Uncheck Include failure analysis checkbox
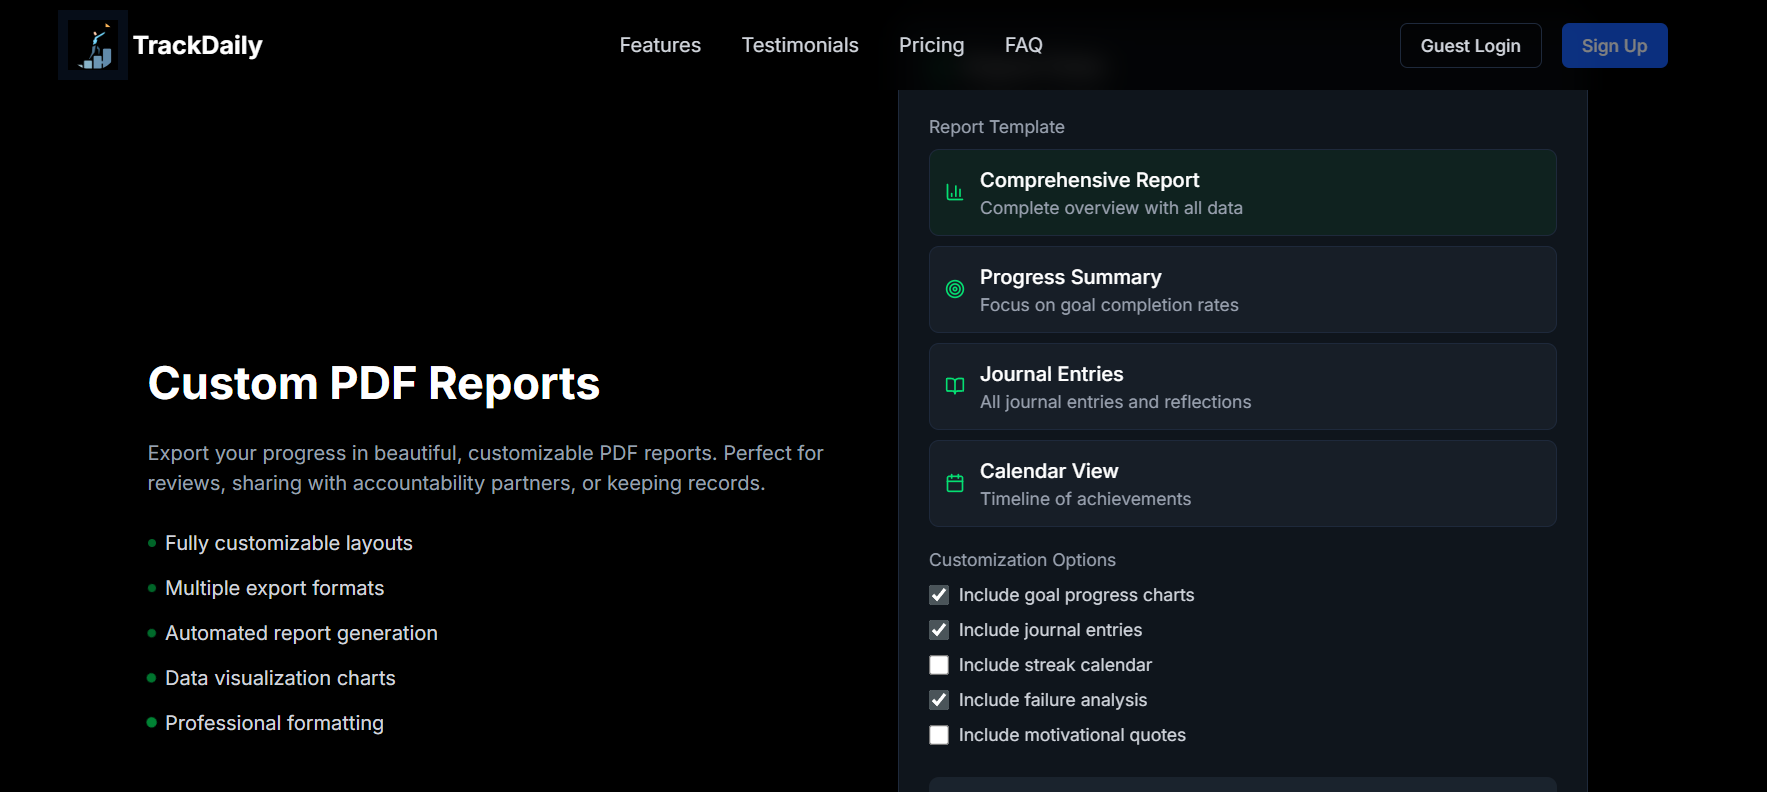This screenshot has height=792, width=1767. click(x=939, y=700)
